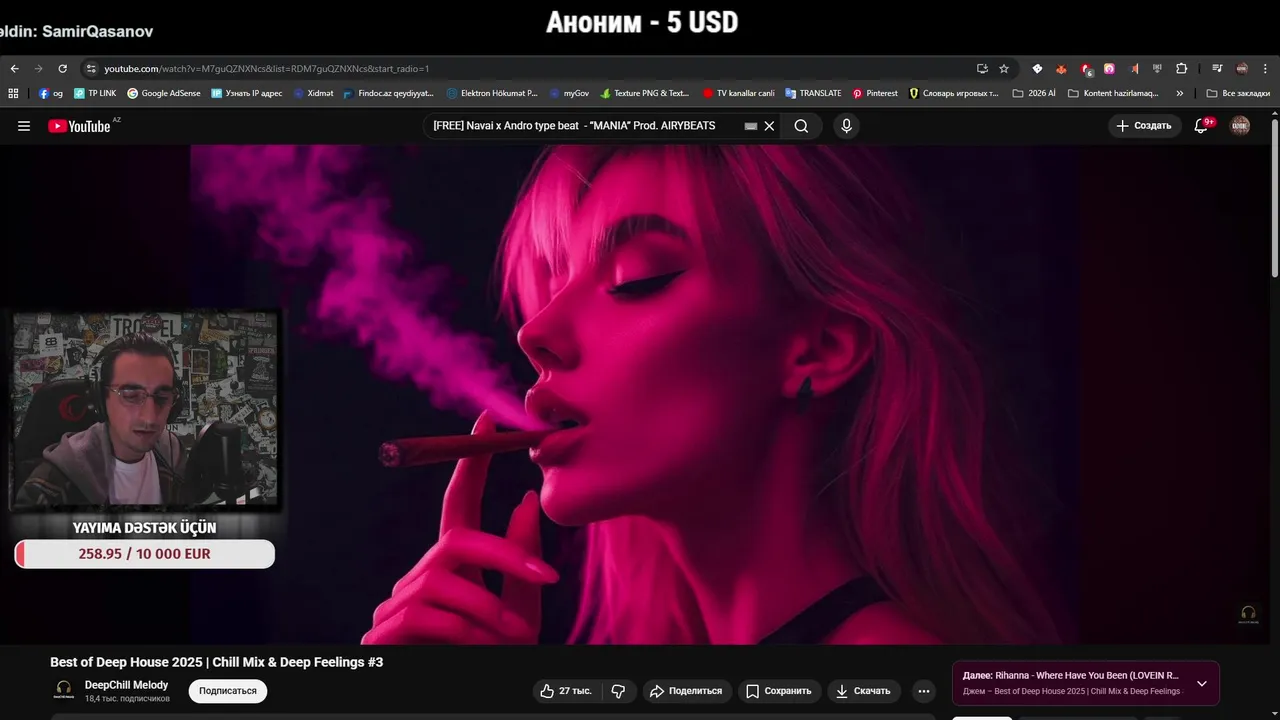Expand the Kontent hazirlamaq bookmark folder

[1113, 93]
